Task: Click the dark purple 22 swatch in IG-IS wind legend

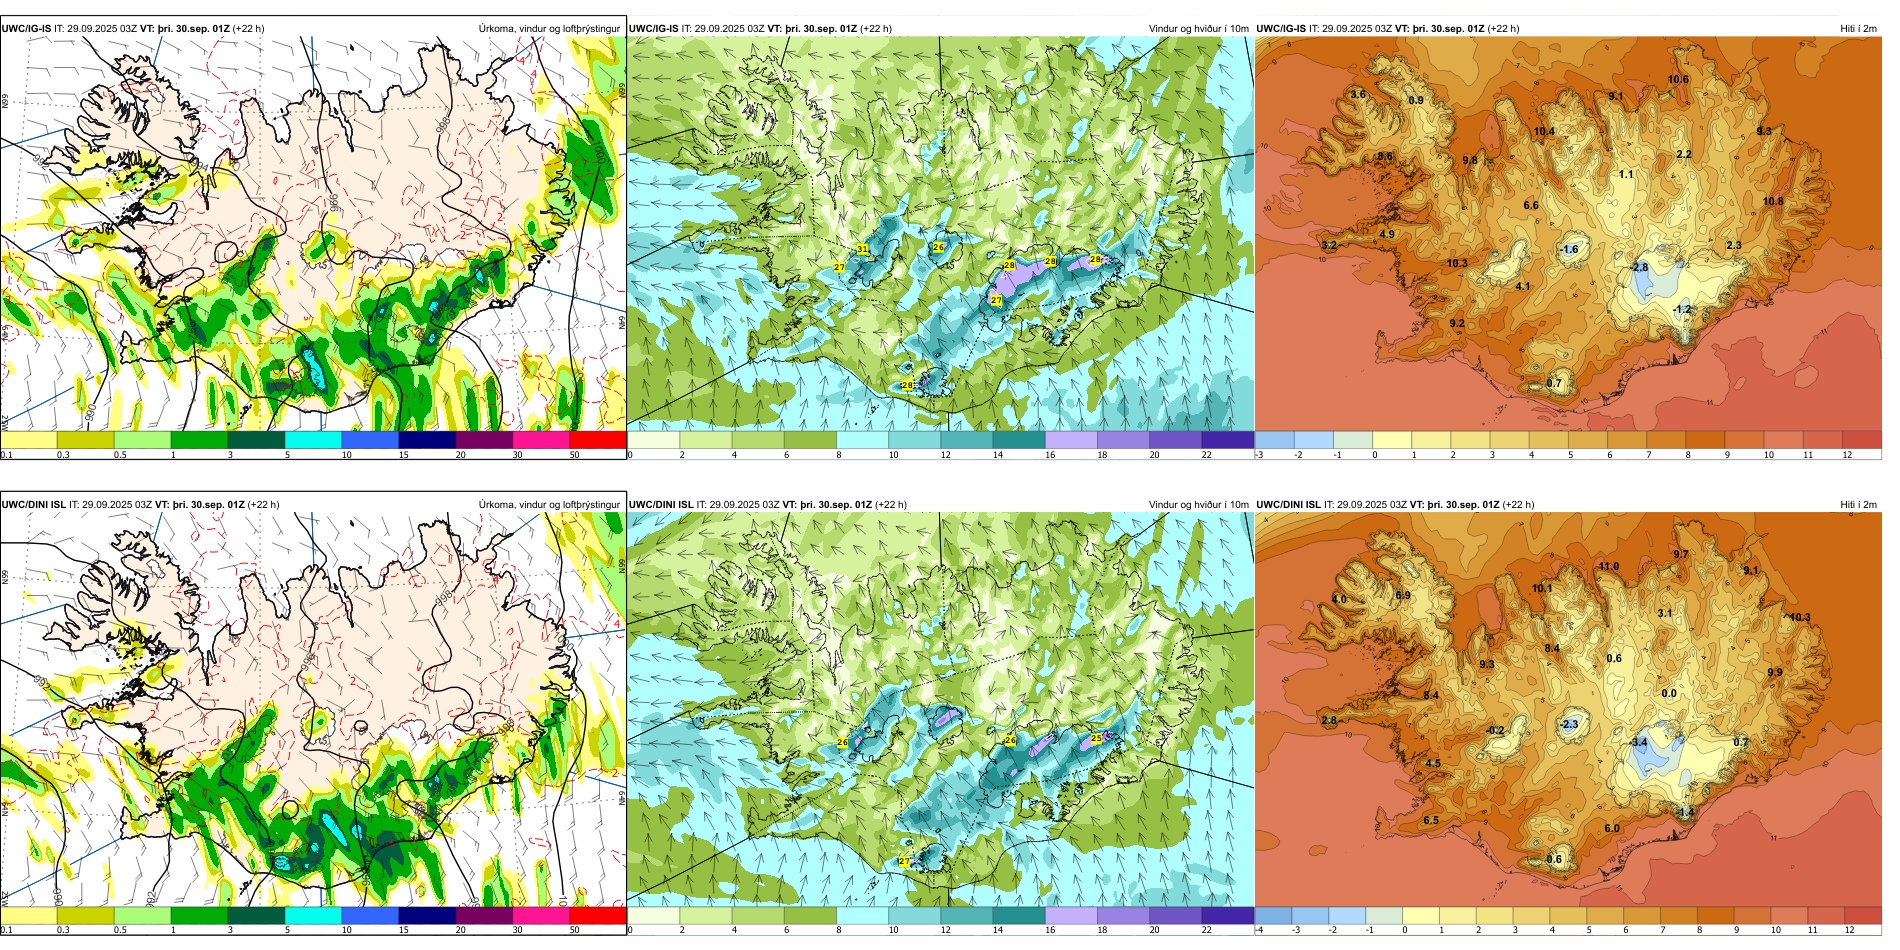Action: click(1227, 439)
